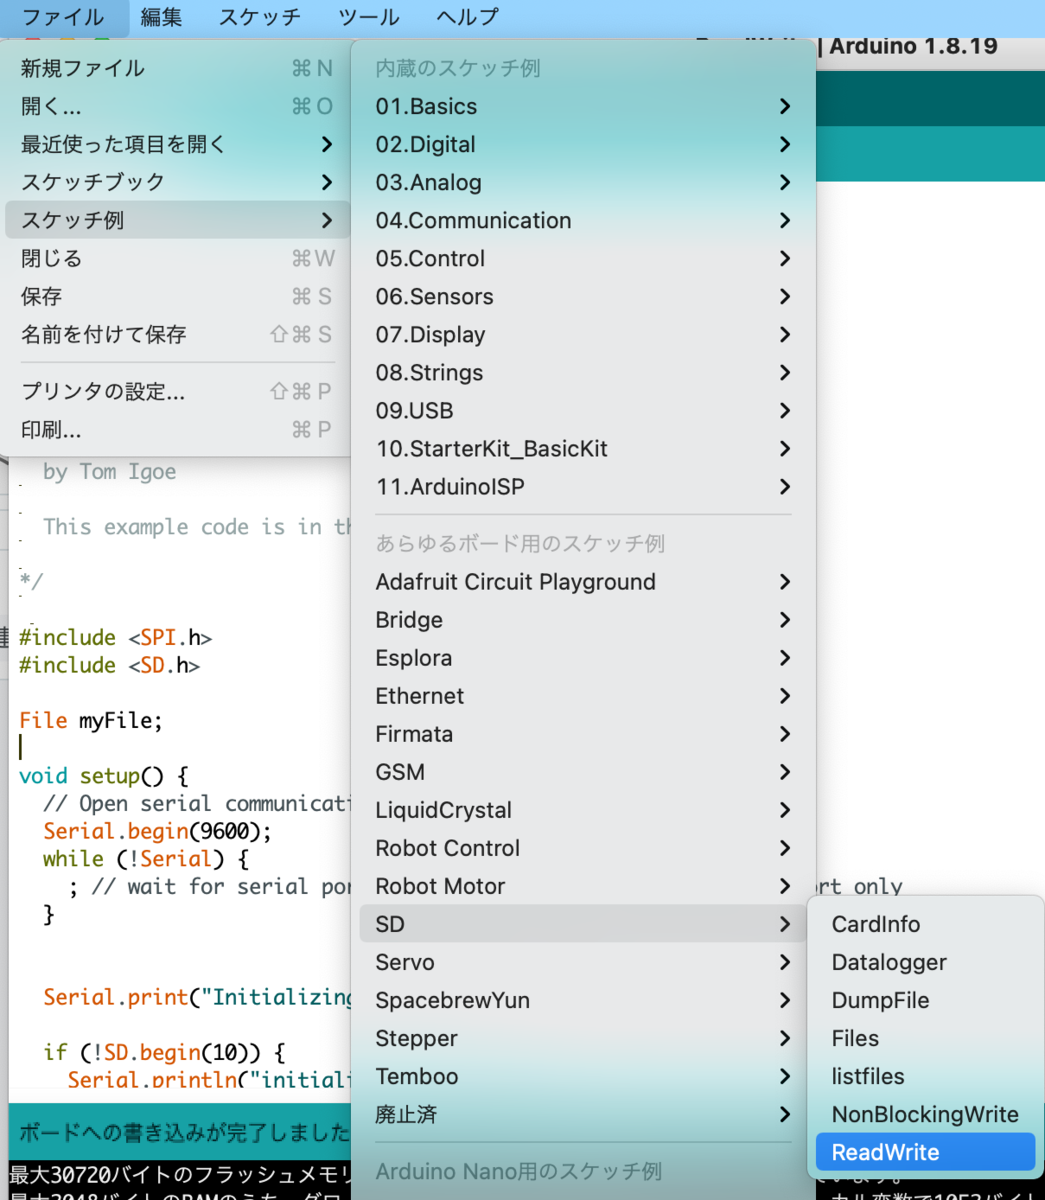Choose 保存 menu entry
The width and height of the screenshot is (1045, 1200).
(x=177, y=296)
